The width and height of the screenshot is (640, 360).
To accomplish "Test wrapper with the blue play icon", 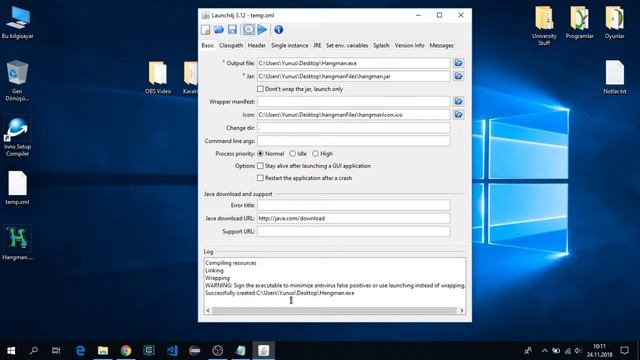I will (x=262, y=29).
